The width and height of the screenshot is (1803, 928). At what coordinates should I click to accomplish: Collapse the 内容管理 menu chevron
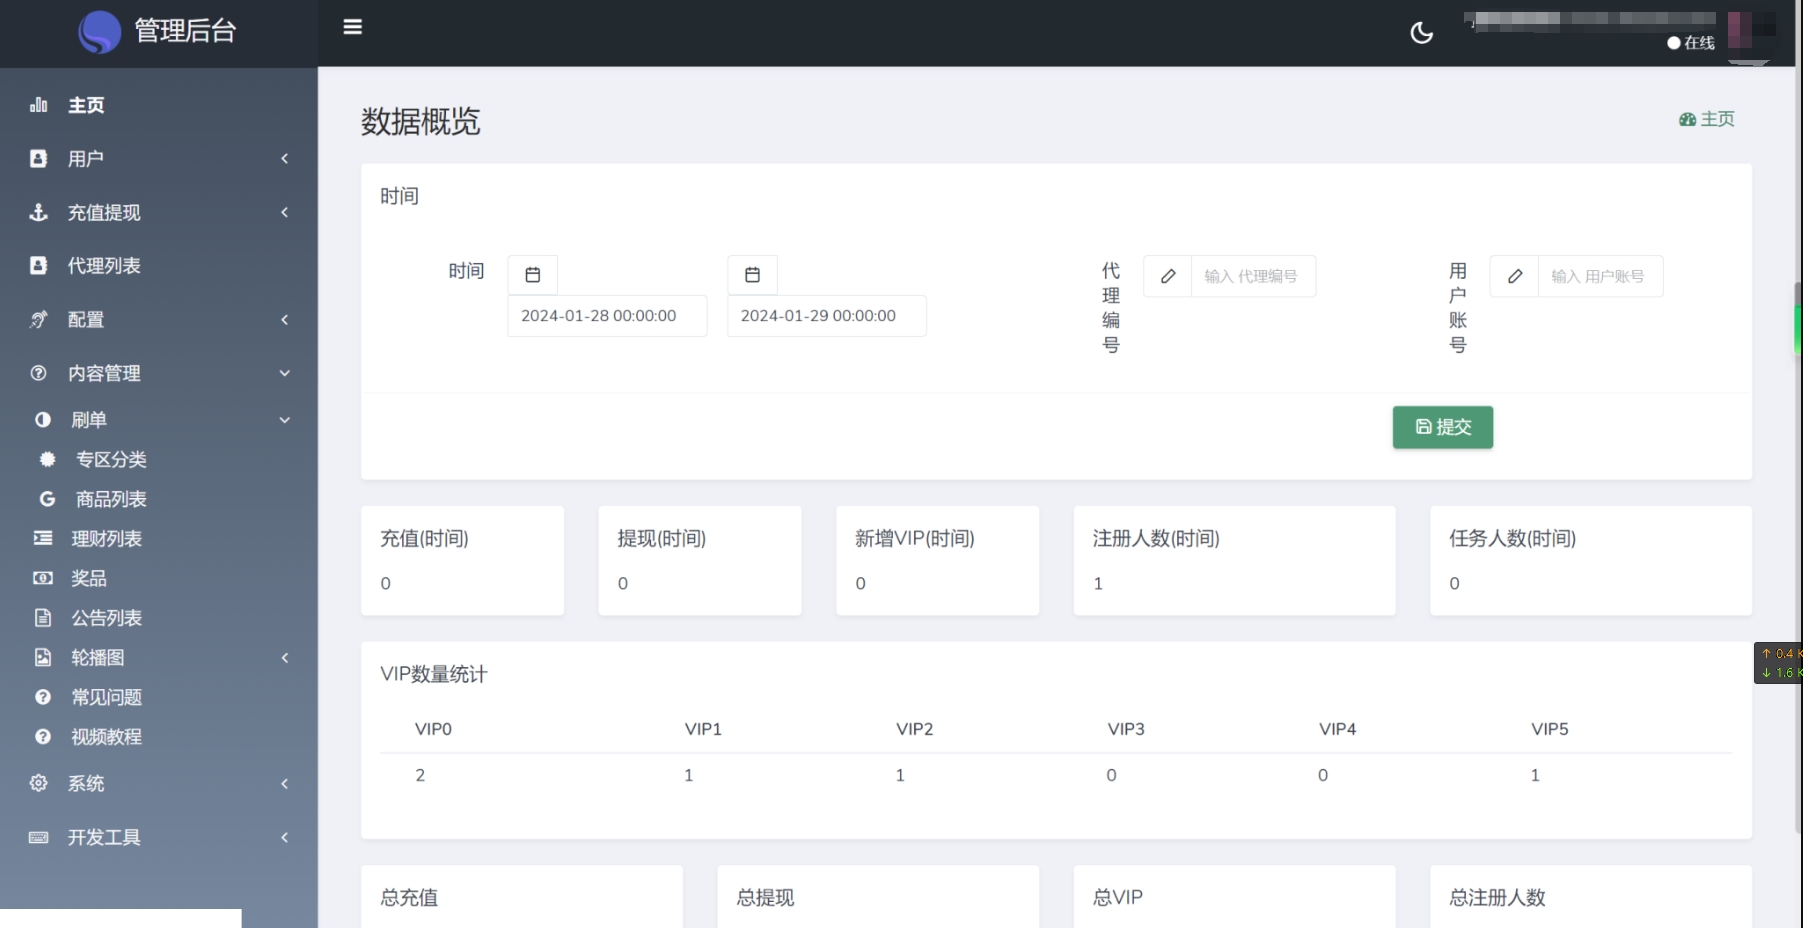pyautogui.click(x=284, y=373)
